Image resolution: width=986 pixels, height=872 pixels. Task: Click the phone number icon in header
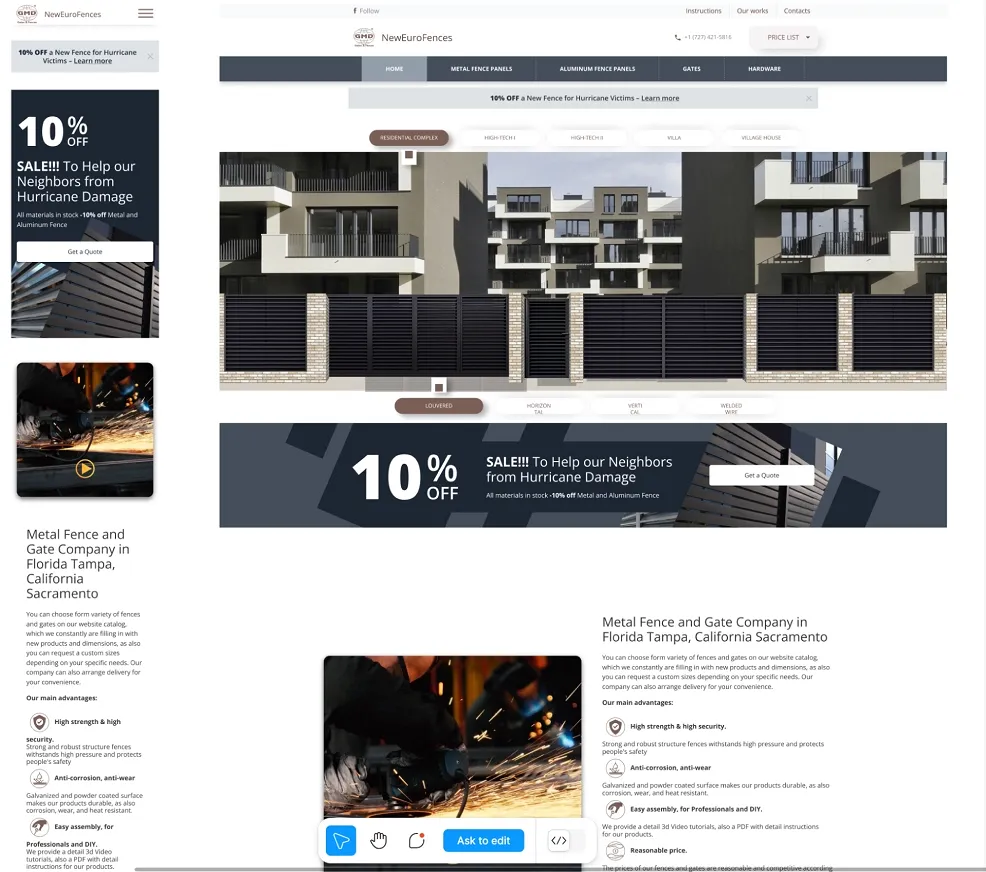coord(678,37)
